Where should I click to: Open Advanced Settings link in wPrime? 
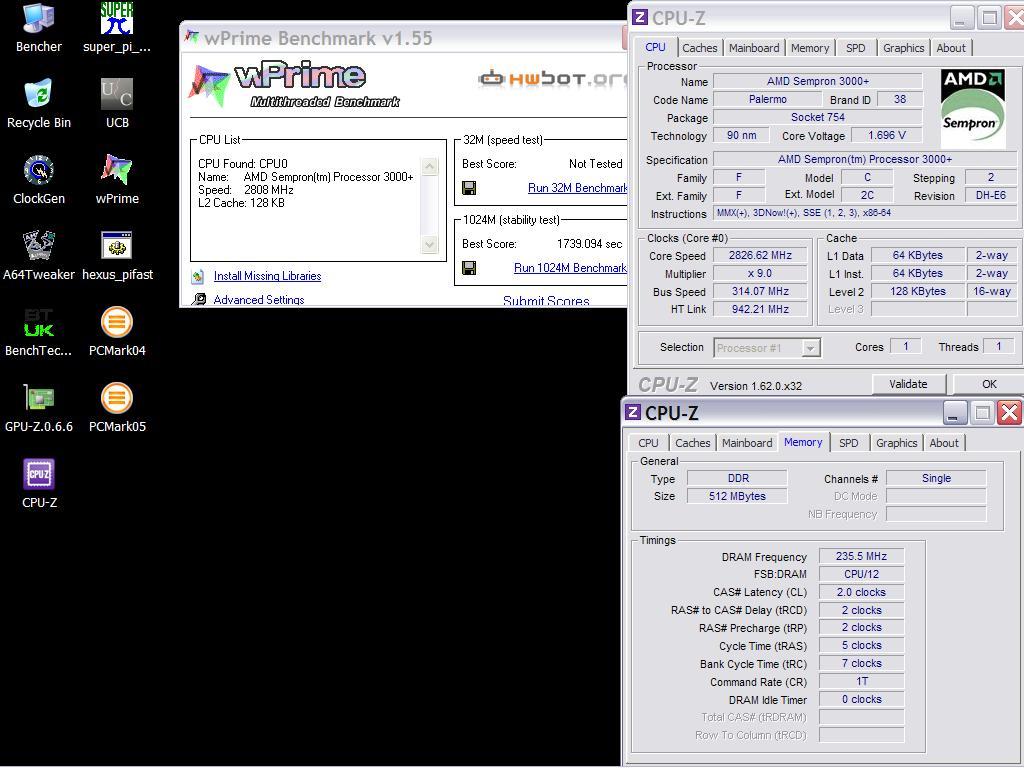259,300
